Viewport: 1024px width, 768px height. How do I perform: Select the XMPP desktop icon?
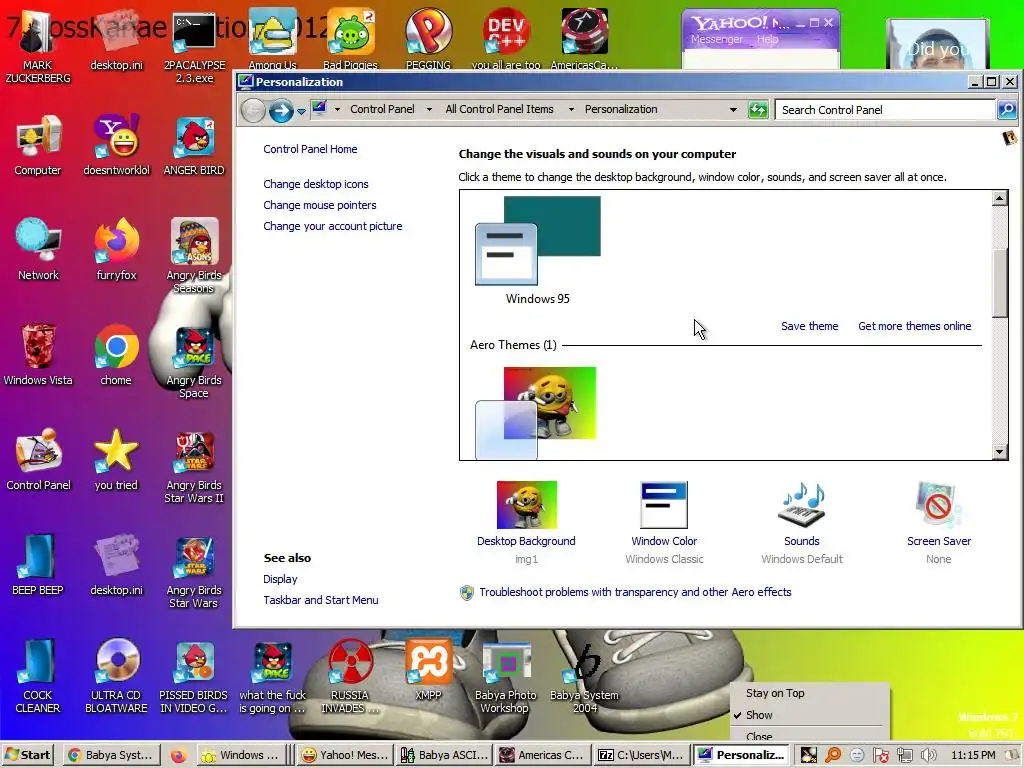[428, 669]
